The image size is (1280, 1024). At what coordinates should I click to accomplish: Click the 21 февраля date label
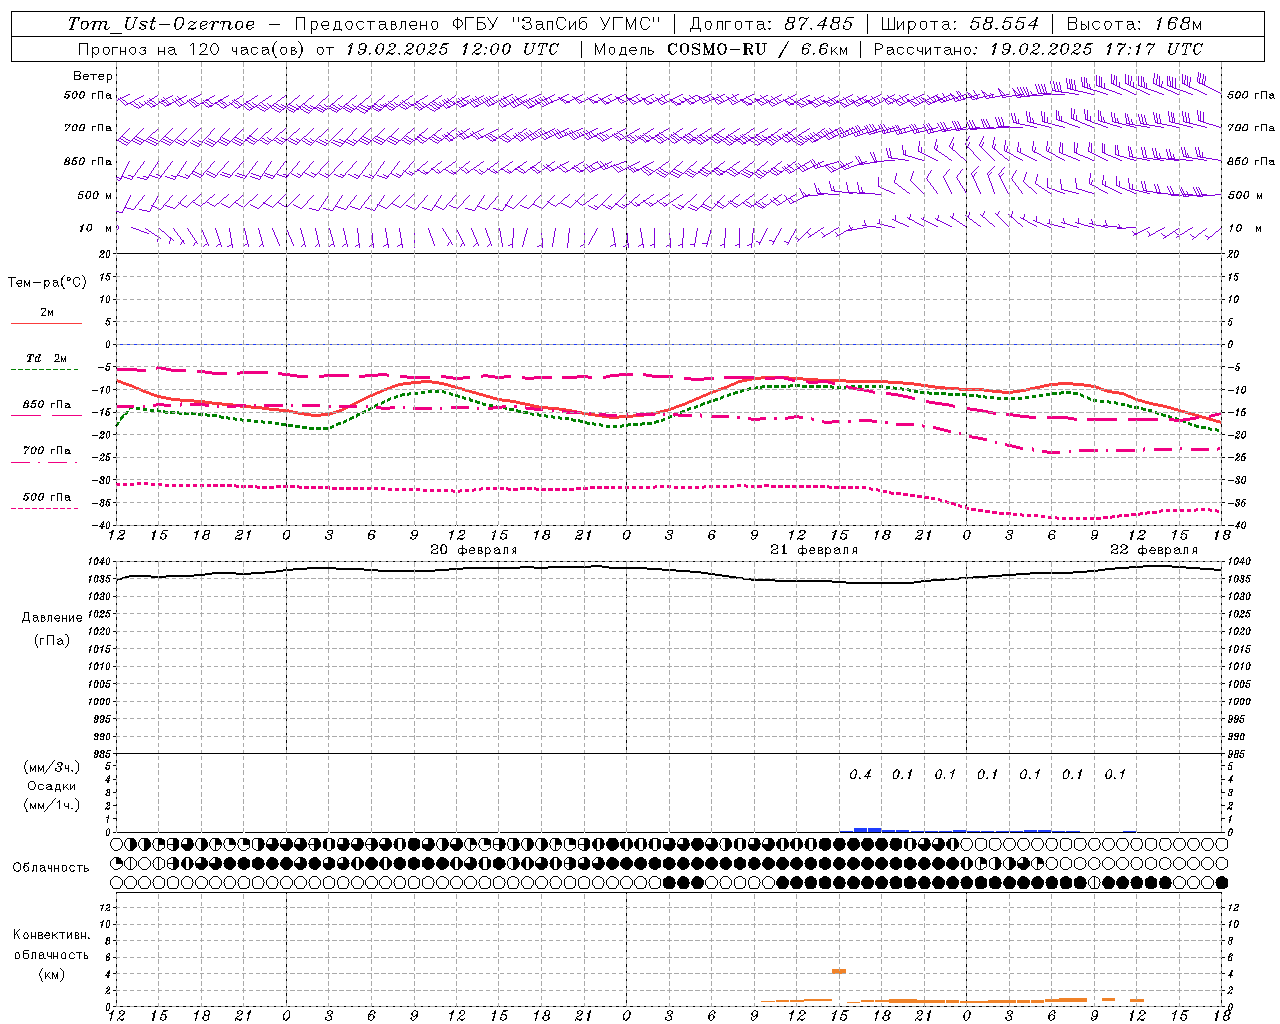814,550
